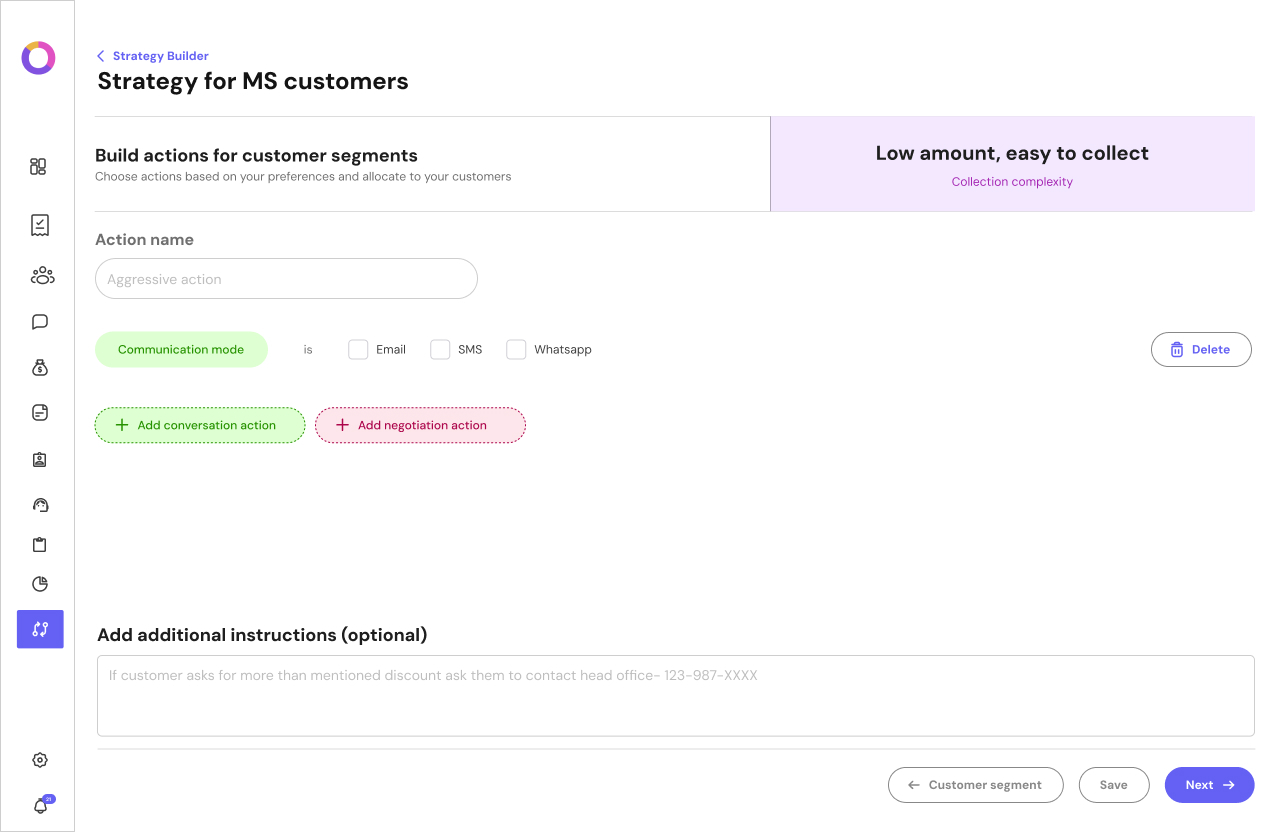Select the pie chart analytics icon

coord(39,583)
